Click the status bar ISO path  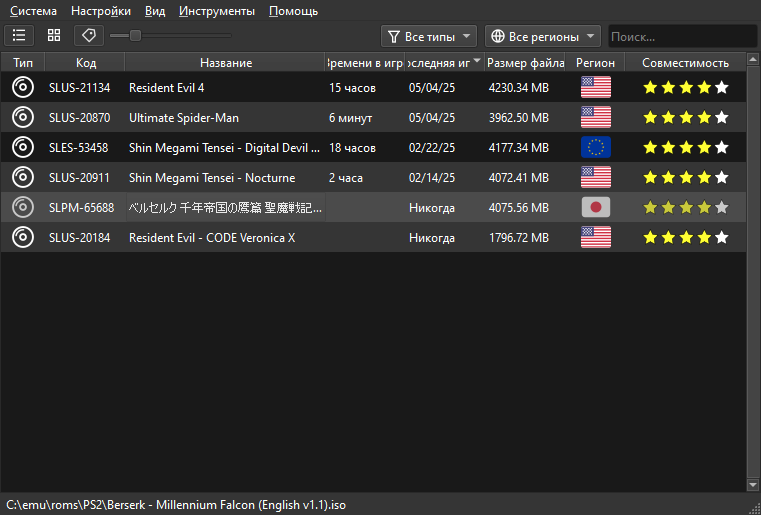tap(176, 505)
